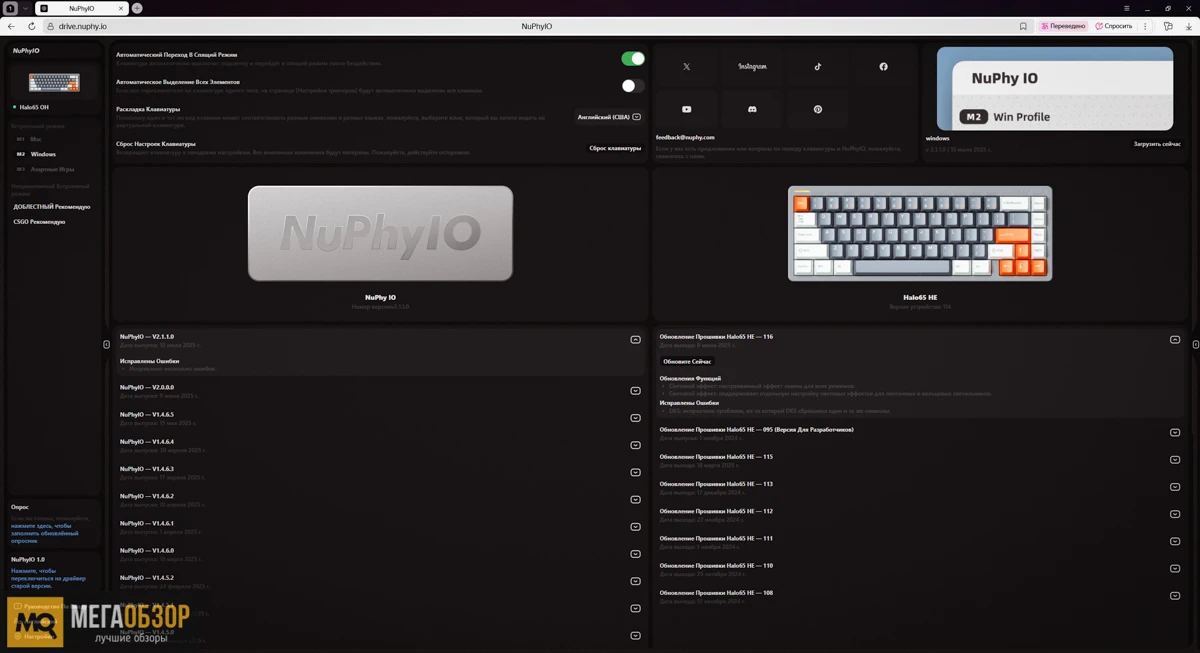Screen dimensions: 1200x653
Task: Click the Halo65 HE keyboard image
Action: (920, 233)
